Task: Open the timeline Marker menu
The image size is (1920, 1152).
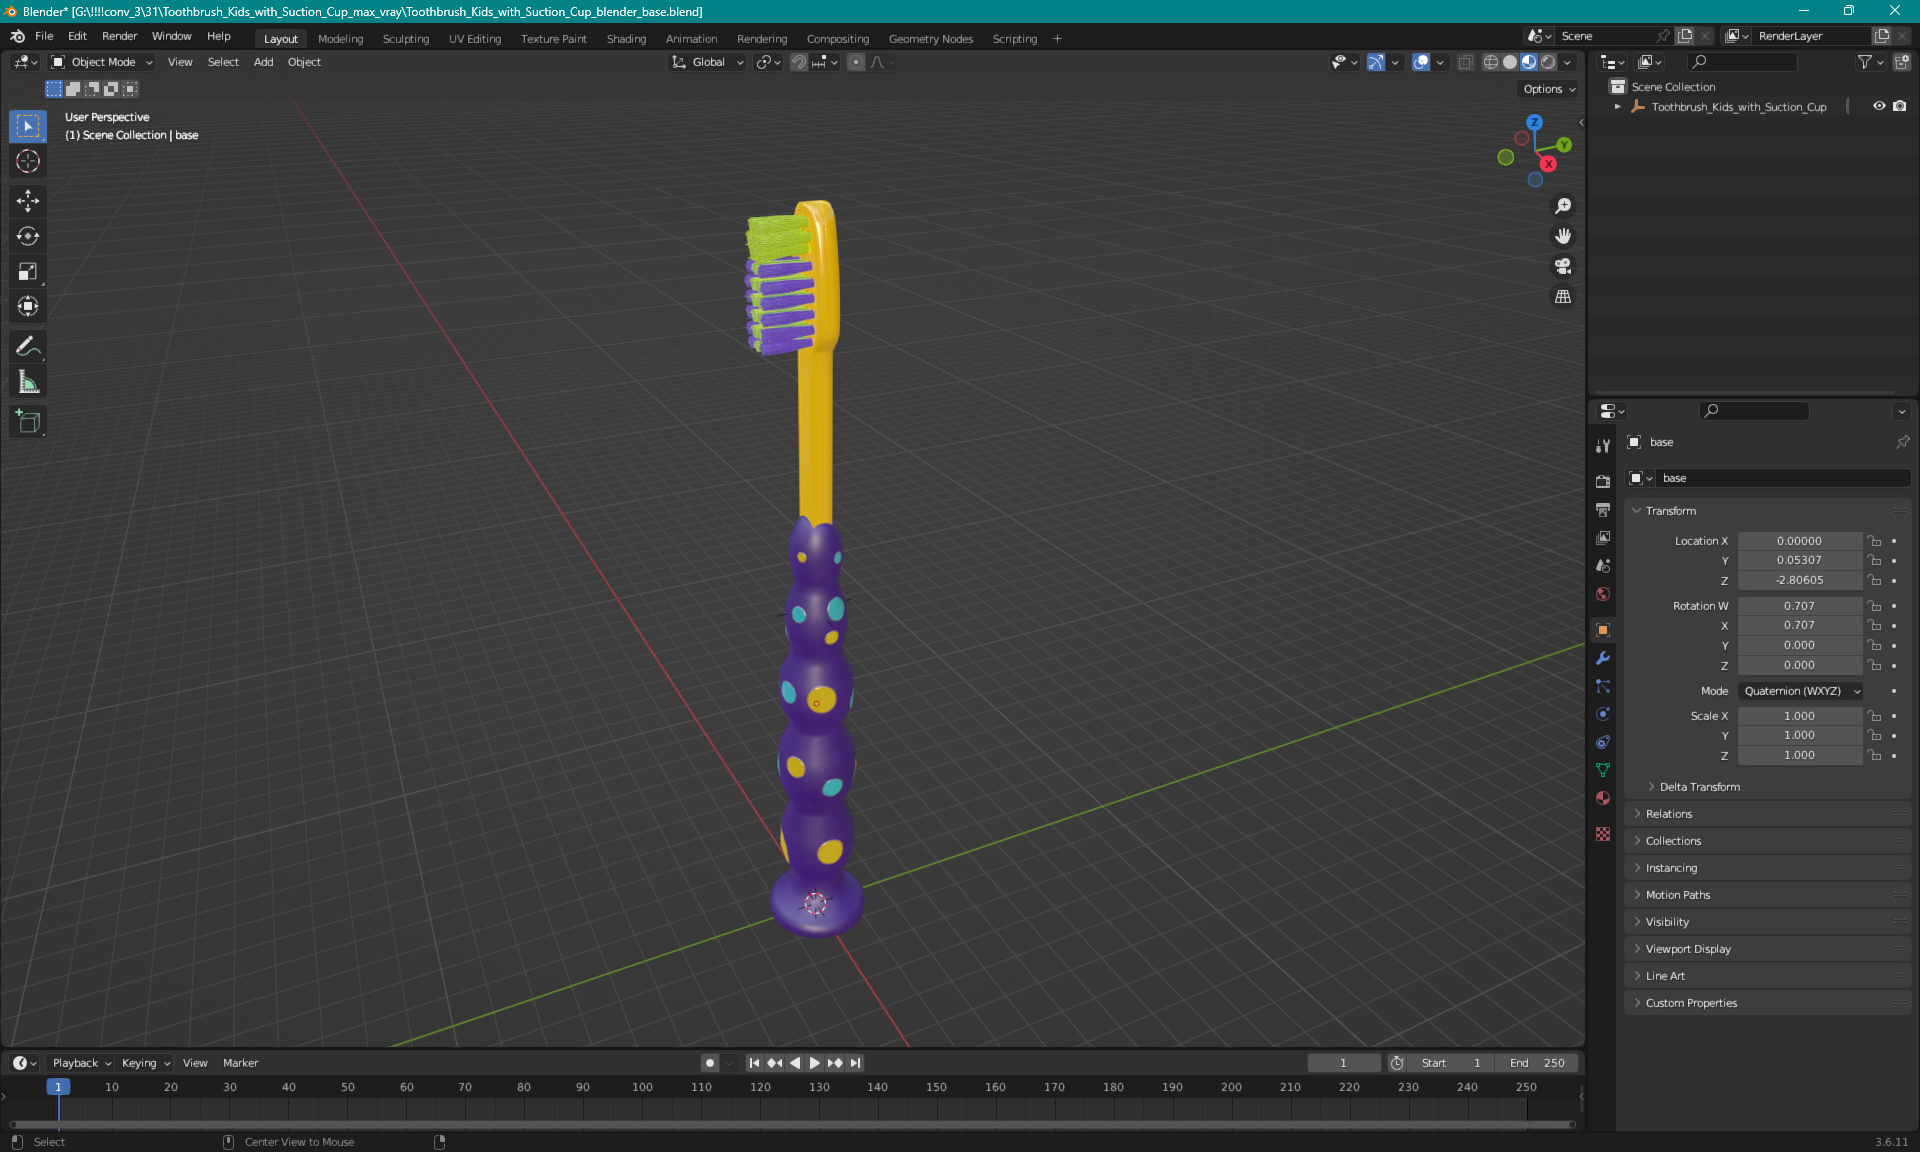Action: [240, 1063]
